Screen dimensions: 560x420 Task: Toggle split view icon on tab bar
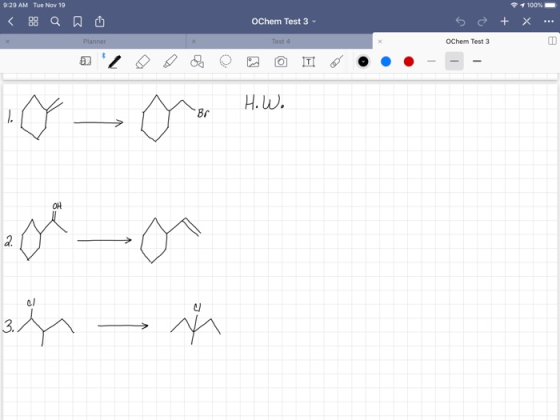coord(552,41)
